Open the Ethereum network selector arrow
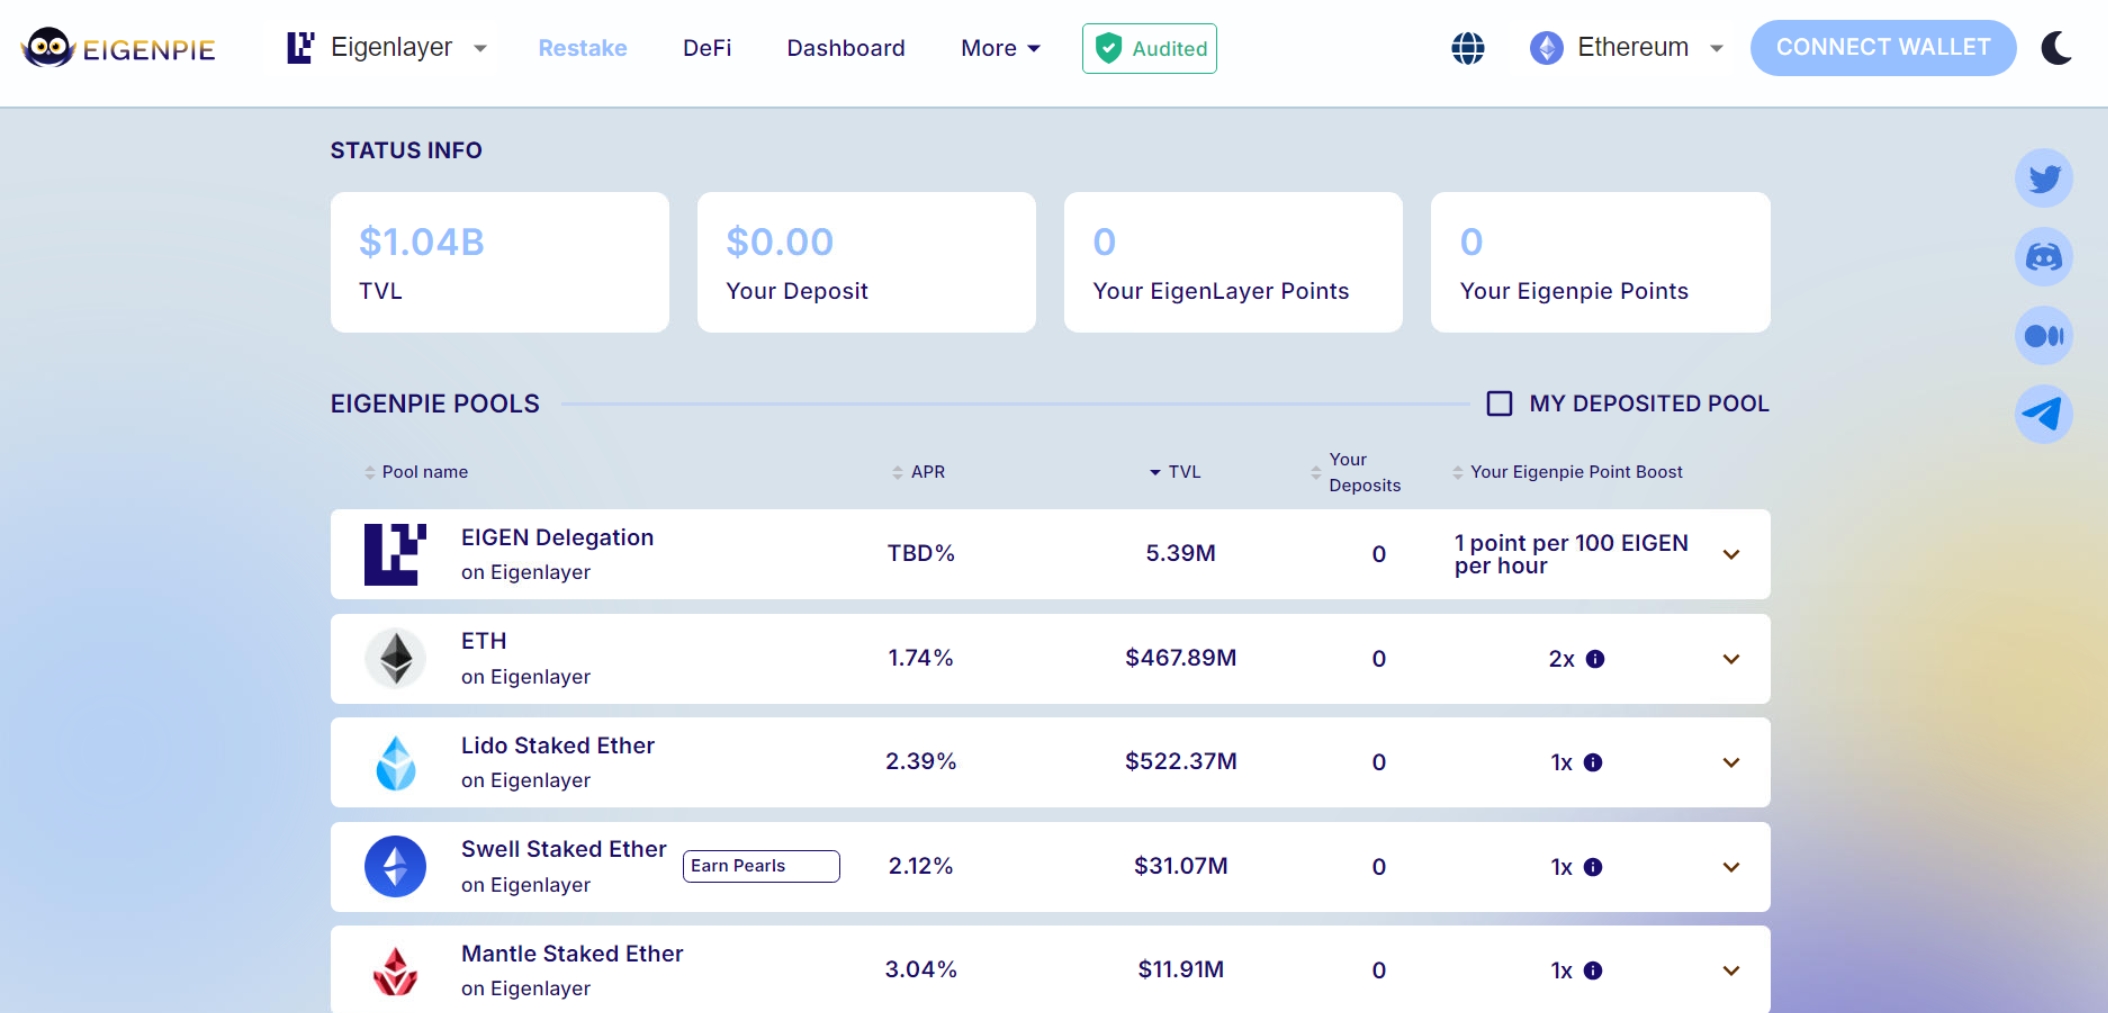This screenshot has height=1013, width=2108. 1716,48
